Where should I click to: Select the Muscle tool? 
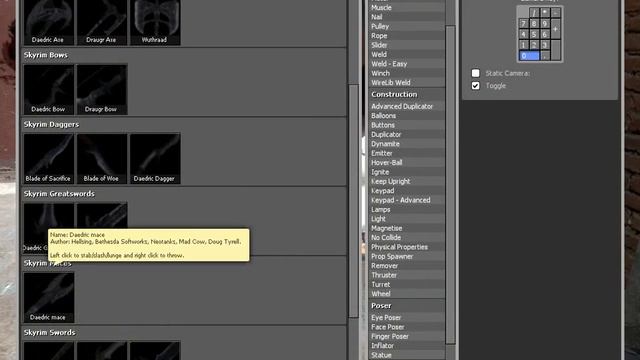coord(407,7)
